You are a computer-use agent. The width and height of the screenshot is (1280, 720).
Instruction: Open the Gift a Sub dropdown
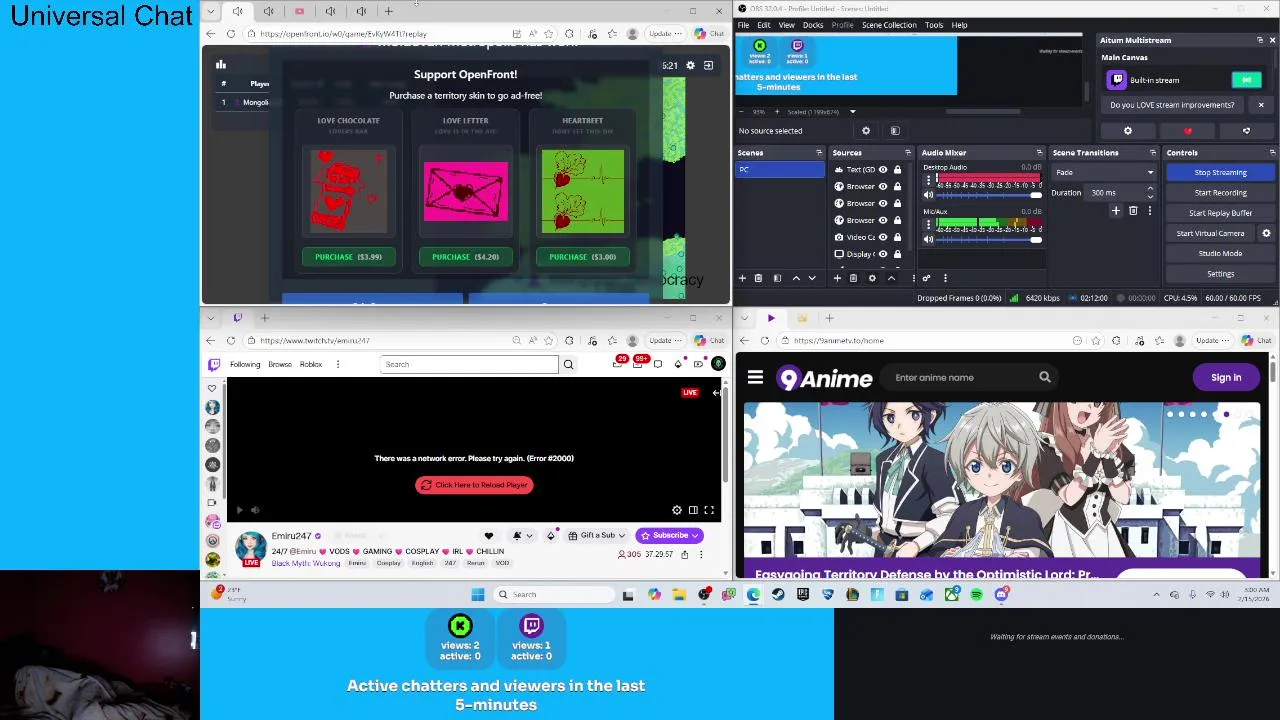pyautogui.click(x=597, y=535)
